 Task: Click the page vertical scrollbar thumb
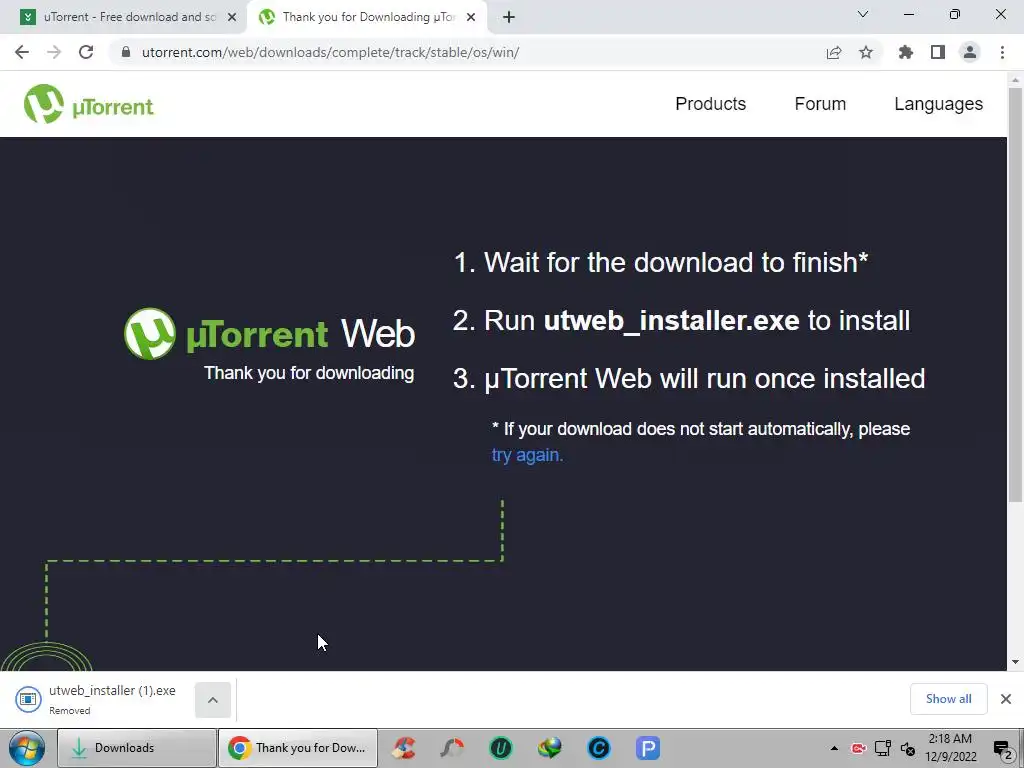(x=1015, y=294)
